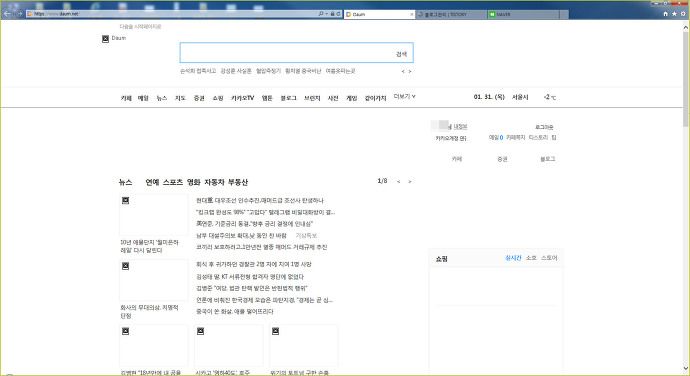Image resolution: width=690 pixels, height=376 pixels.
Task: Open 내정보 account info link
Action: point(460,127)
